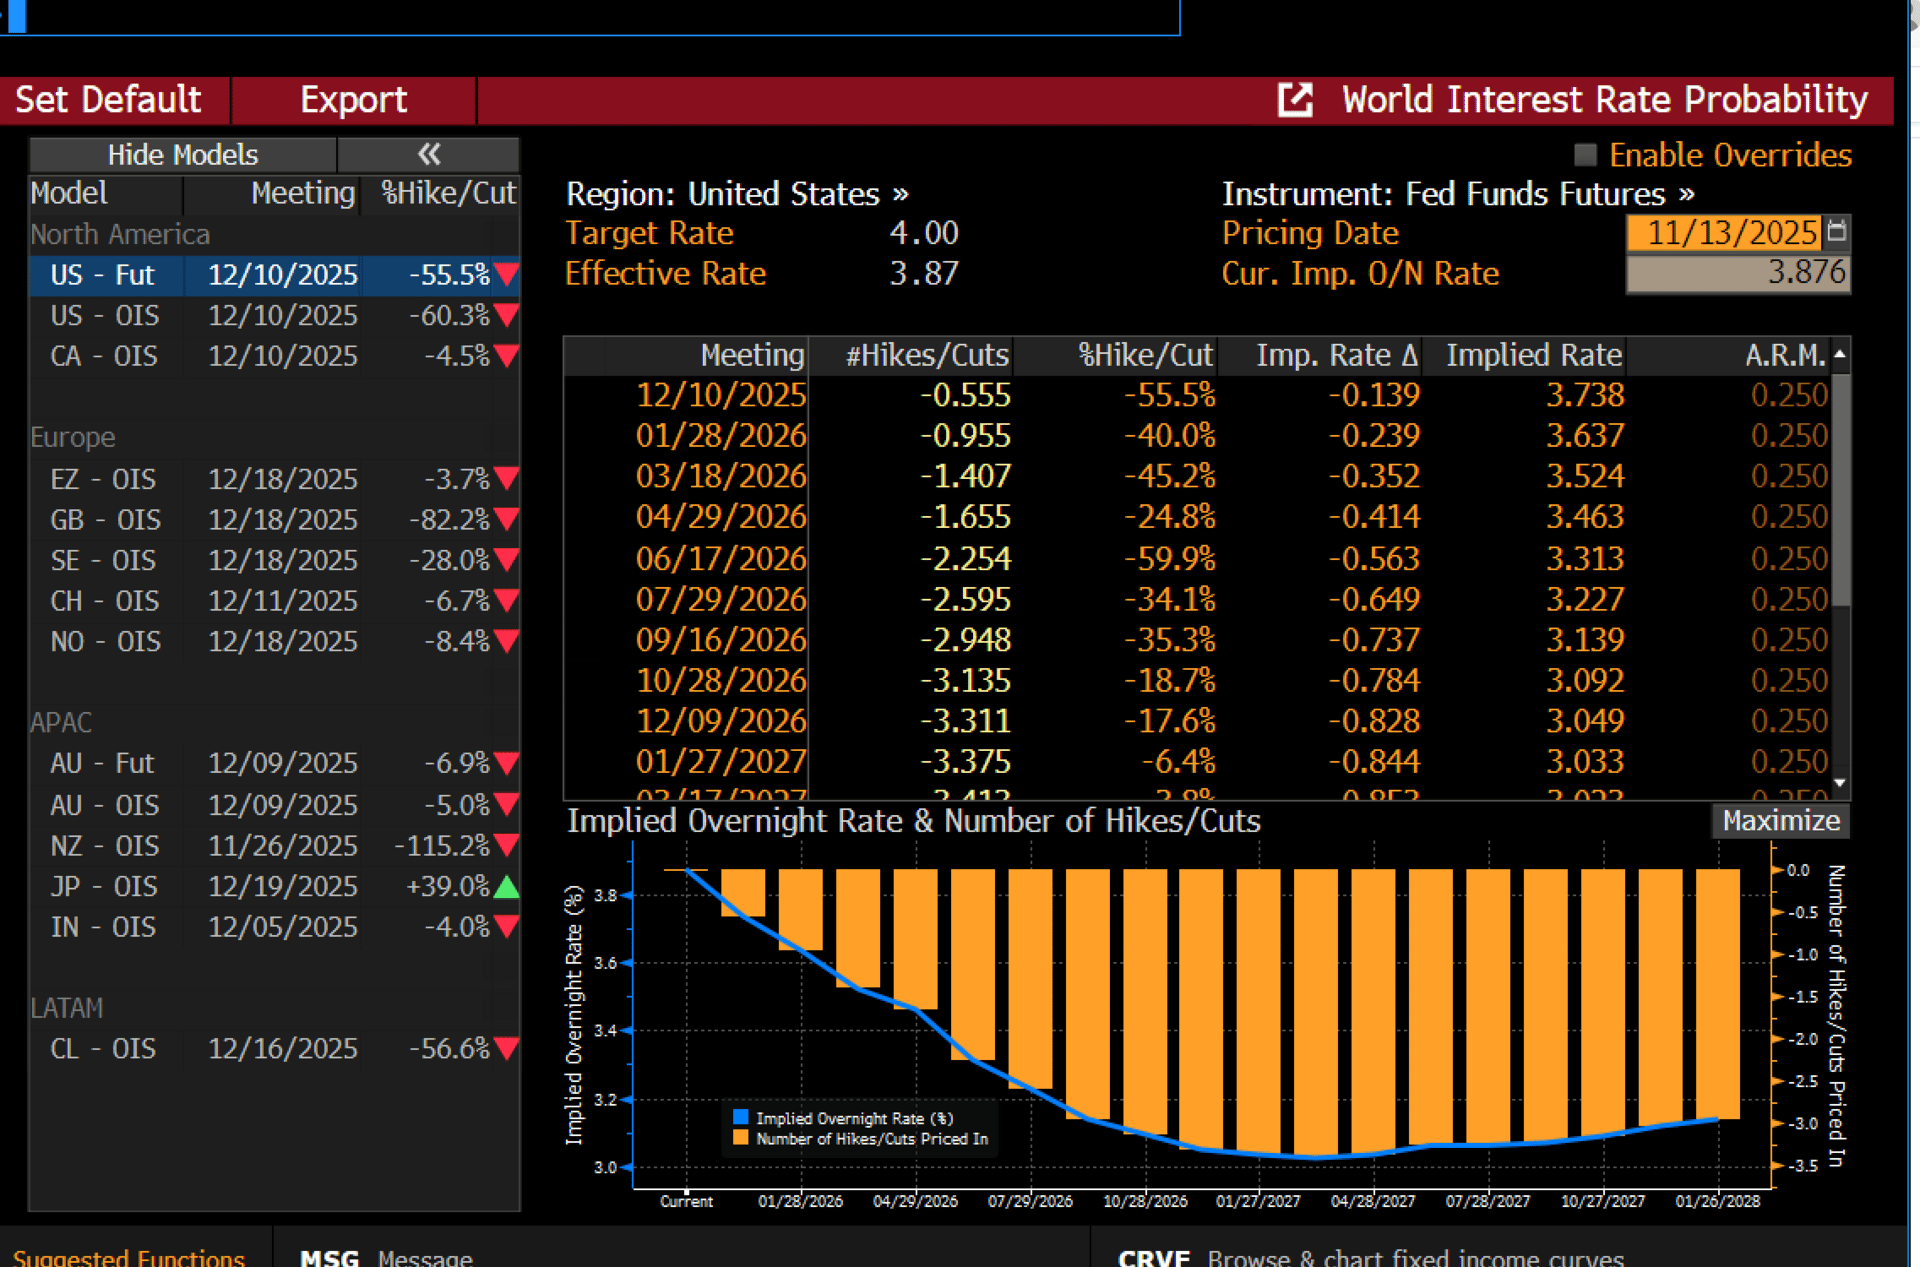Click the table scroll-up arrow near A.R.M.

(1840, 355)
